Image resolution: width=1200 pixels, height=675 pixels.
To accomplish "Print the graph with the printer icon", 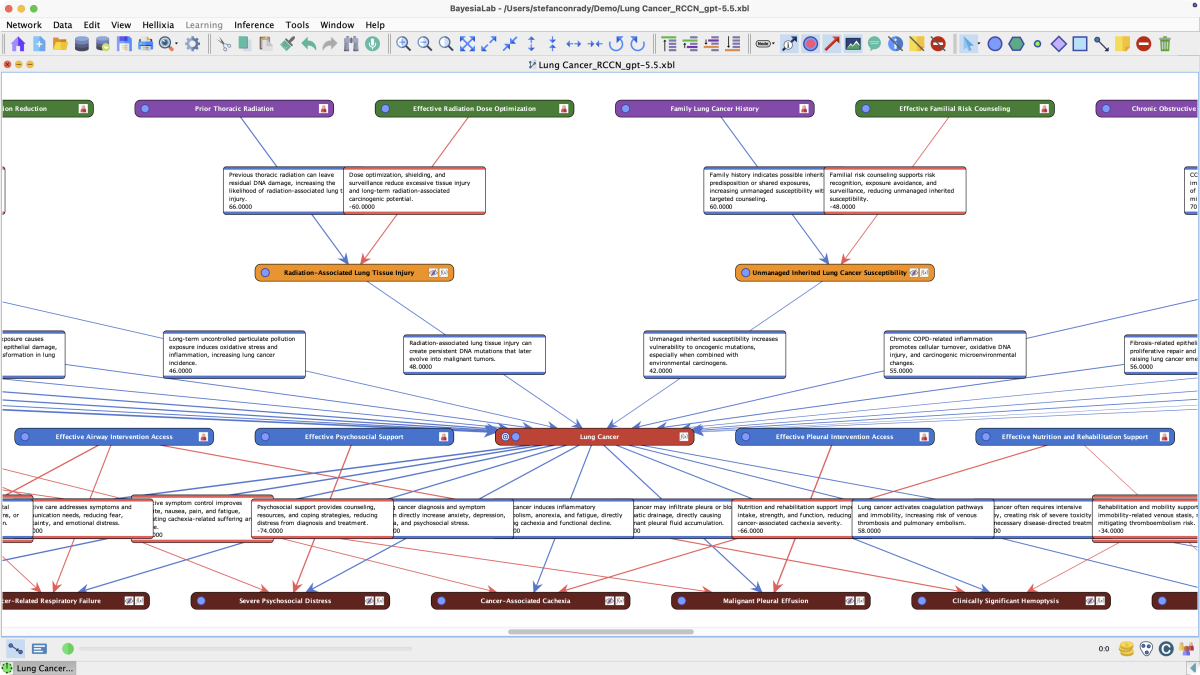I will [145, 44].
